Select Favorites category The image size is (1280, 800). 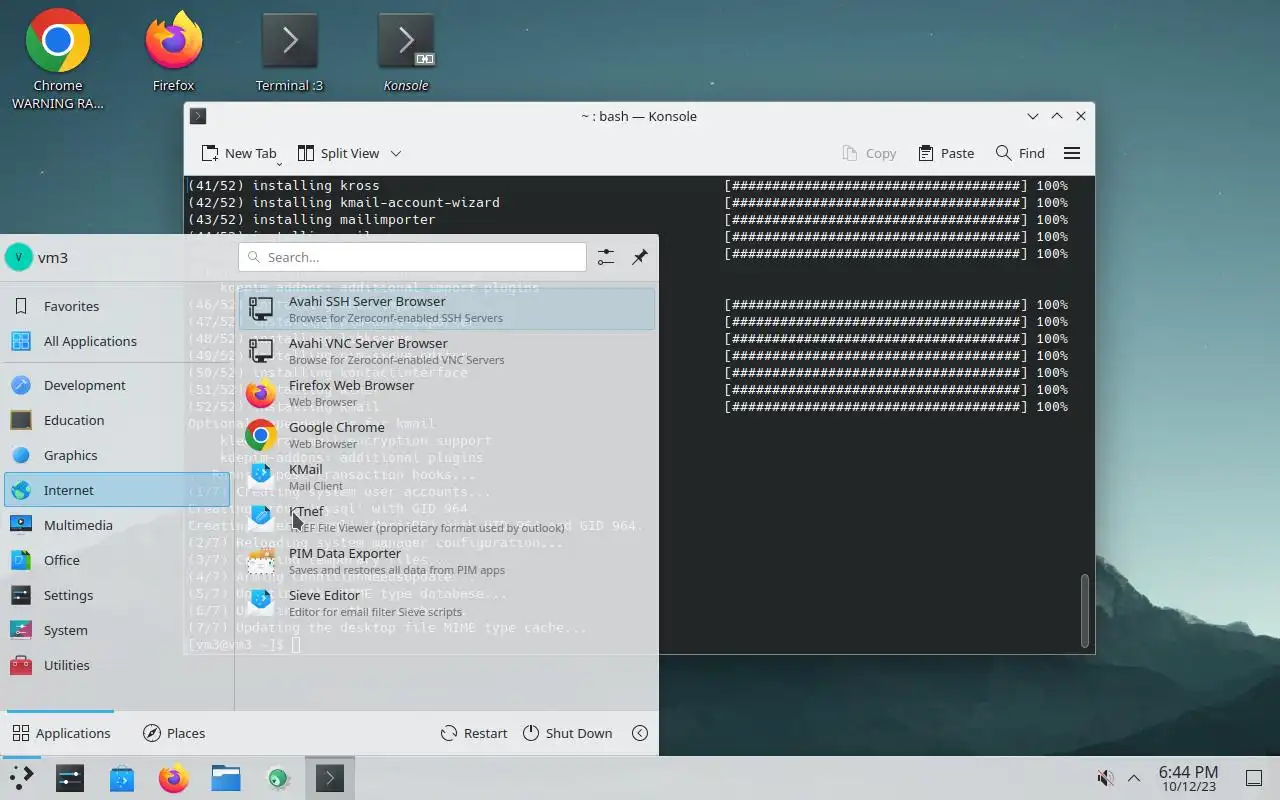117,306
